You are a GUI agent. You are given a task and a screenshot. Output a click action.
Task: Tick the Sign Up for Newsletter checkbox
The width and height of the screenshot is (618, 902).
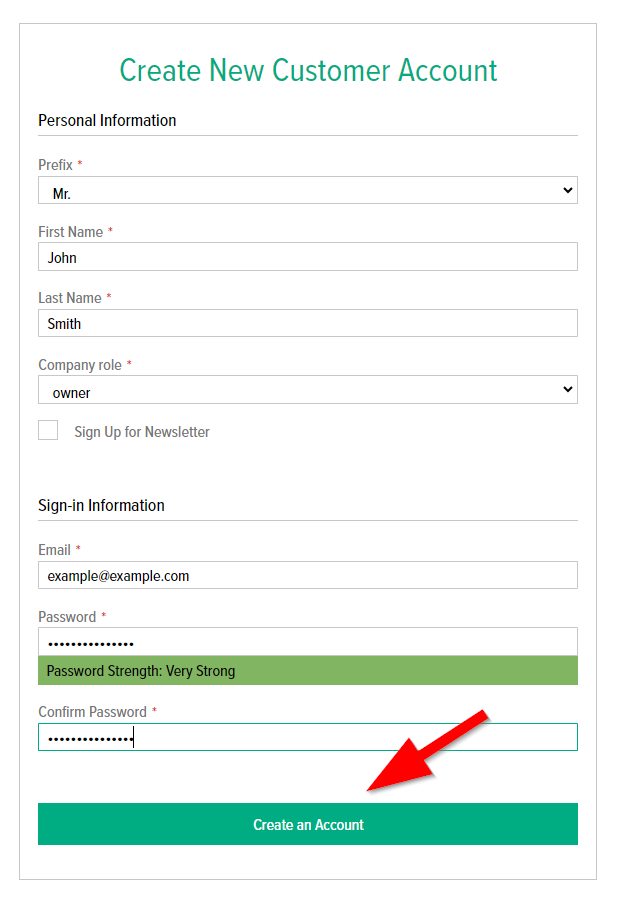(x=48, y=431)
